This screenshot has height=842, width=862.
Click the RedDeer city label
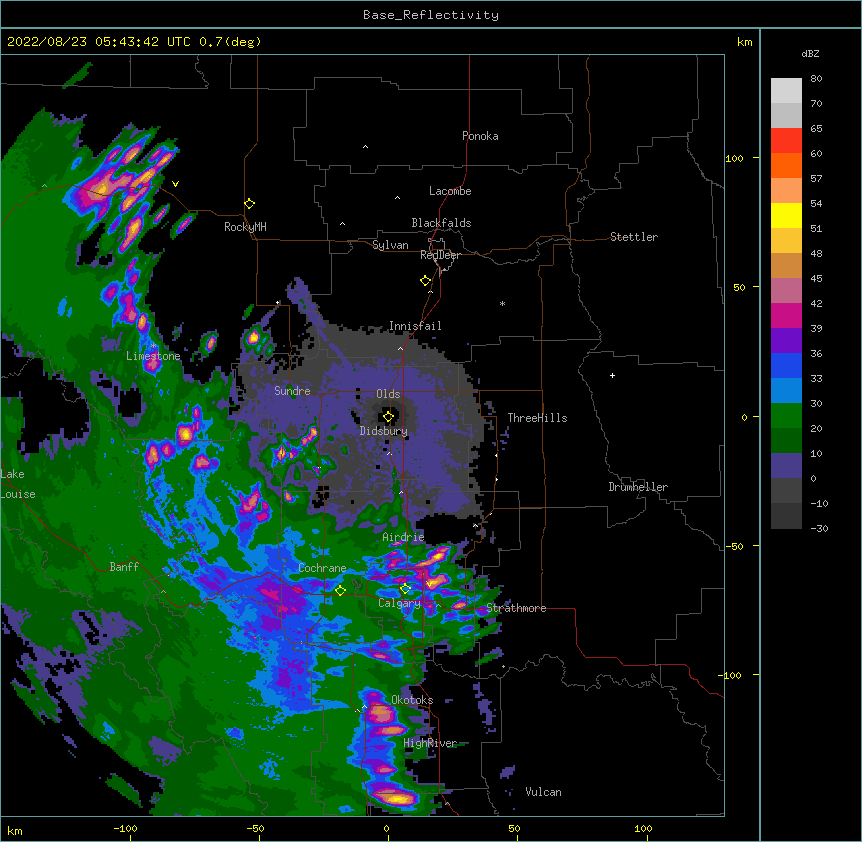pos(440,255)
